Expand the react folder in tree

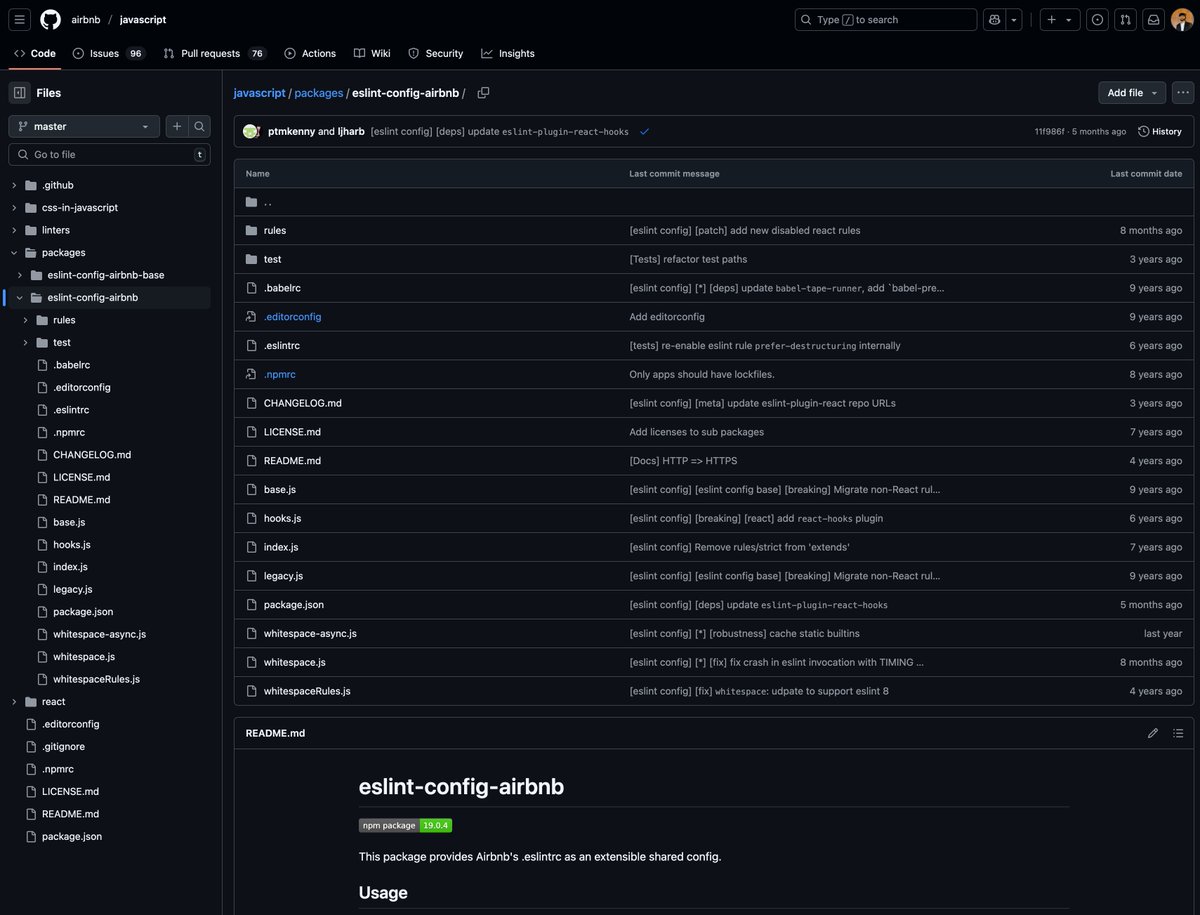(x=14, y=701)
